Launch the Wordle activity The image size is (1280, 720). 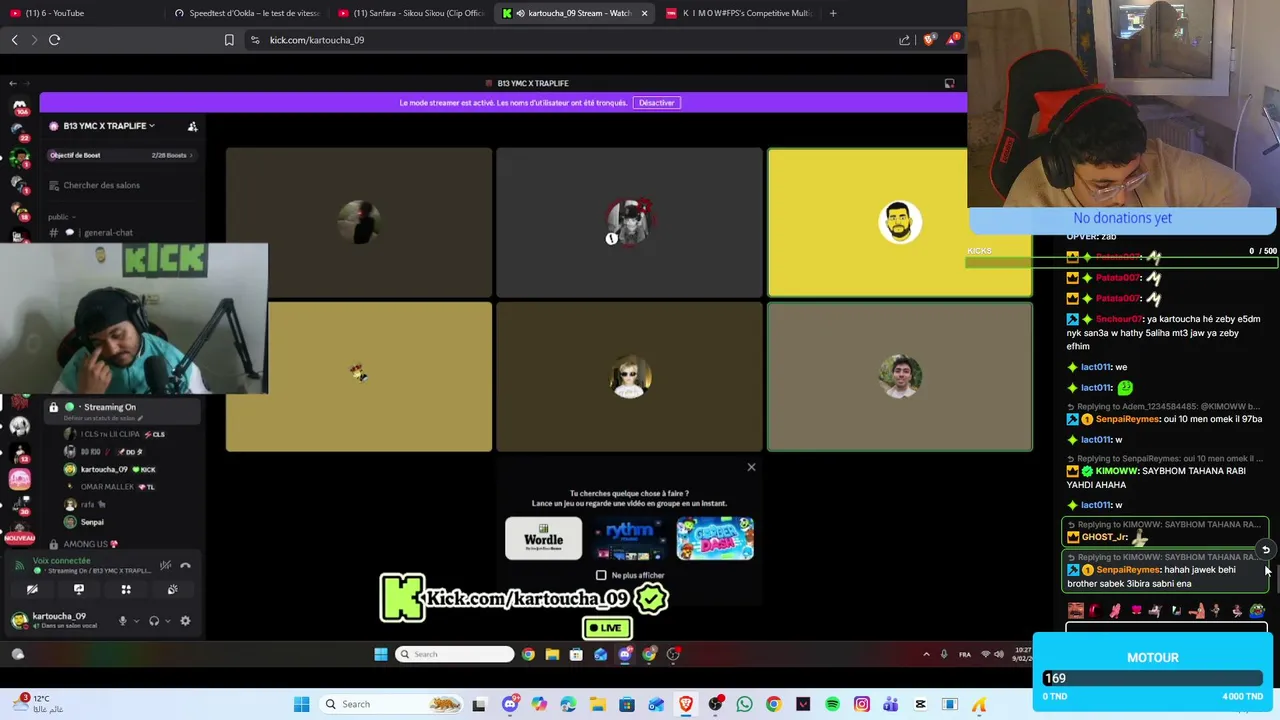point(543,539)
